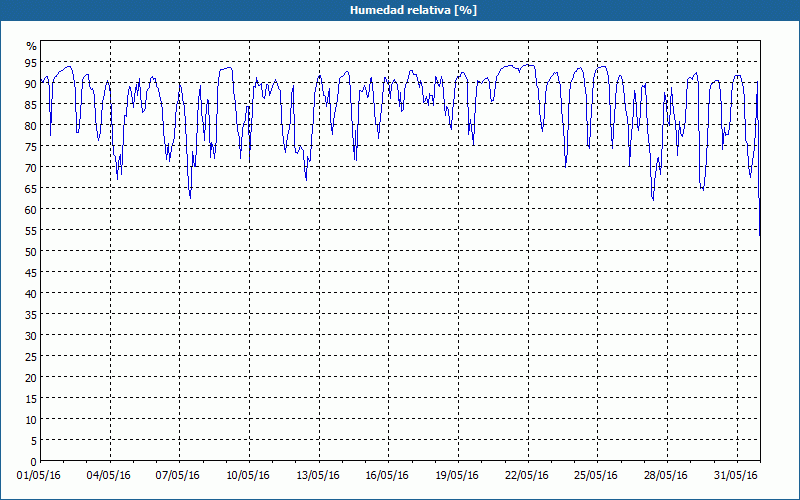Click the 22/05/16 date label
This screenshot has width=800, height=500.
pos(527,476)
